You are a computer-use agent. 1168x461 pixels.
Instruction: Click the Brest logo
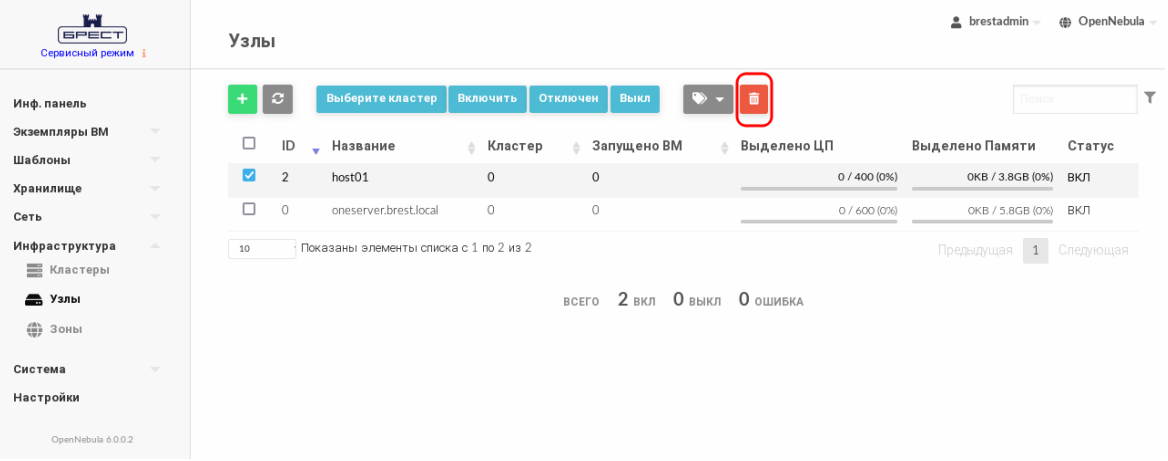pyautogui.click(x=92, y=30)
